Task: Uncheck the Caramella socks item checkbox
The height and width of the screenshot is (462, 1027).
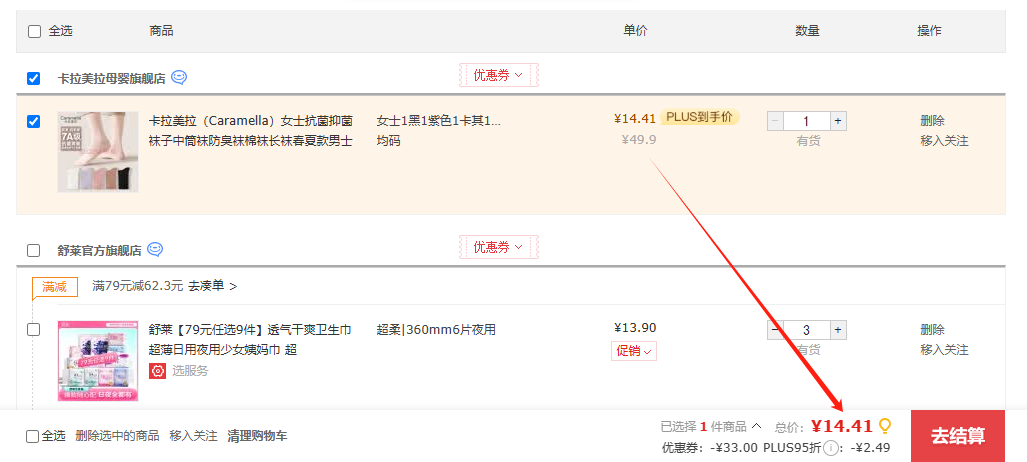Action: pyautogui.click(x=33, y=122)
